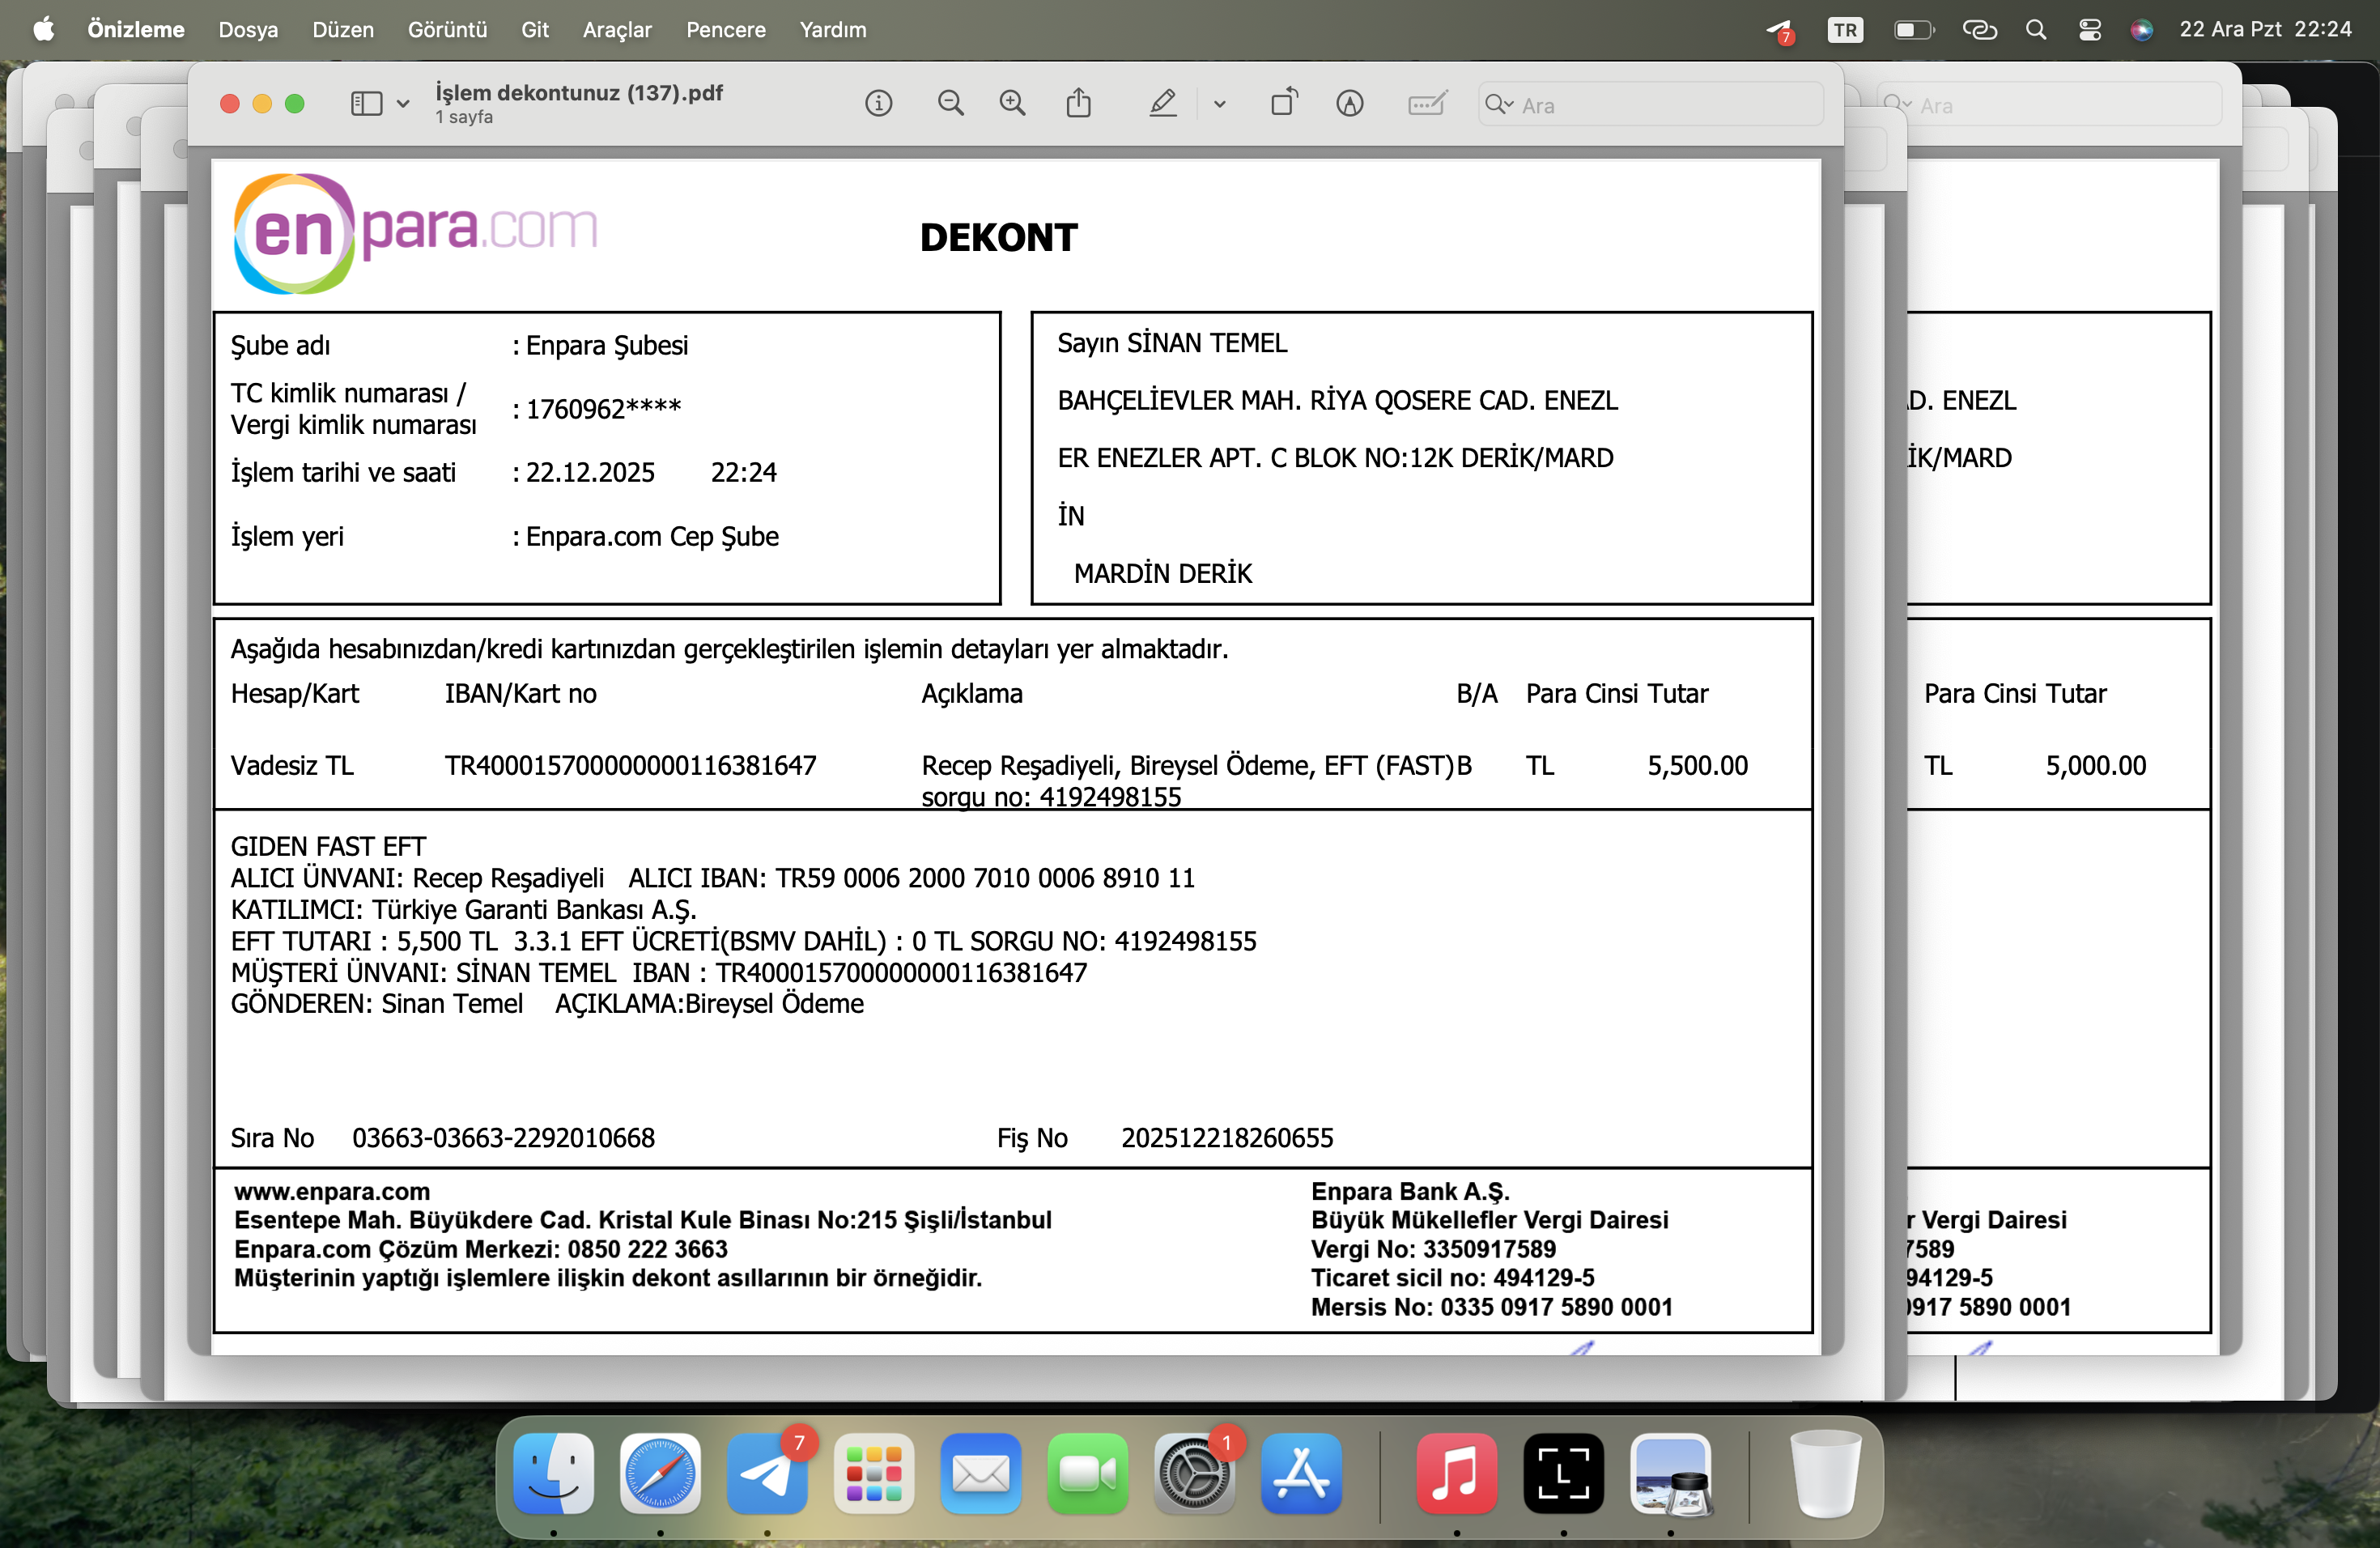Open the sidebar view button
This screenshot has width=2380, height=1548.
pyautogui.click(x=366, y=103)
